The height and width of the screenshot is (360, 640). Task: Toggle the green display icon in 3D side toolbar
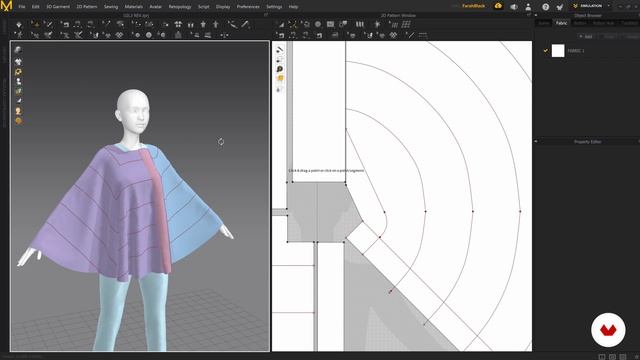(18, 91)
